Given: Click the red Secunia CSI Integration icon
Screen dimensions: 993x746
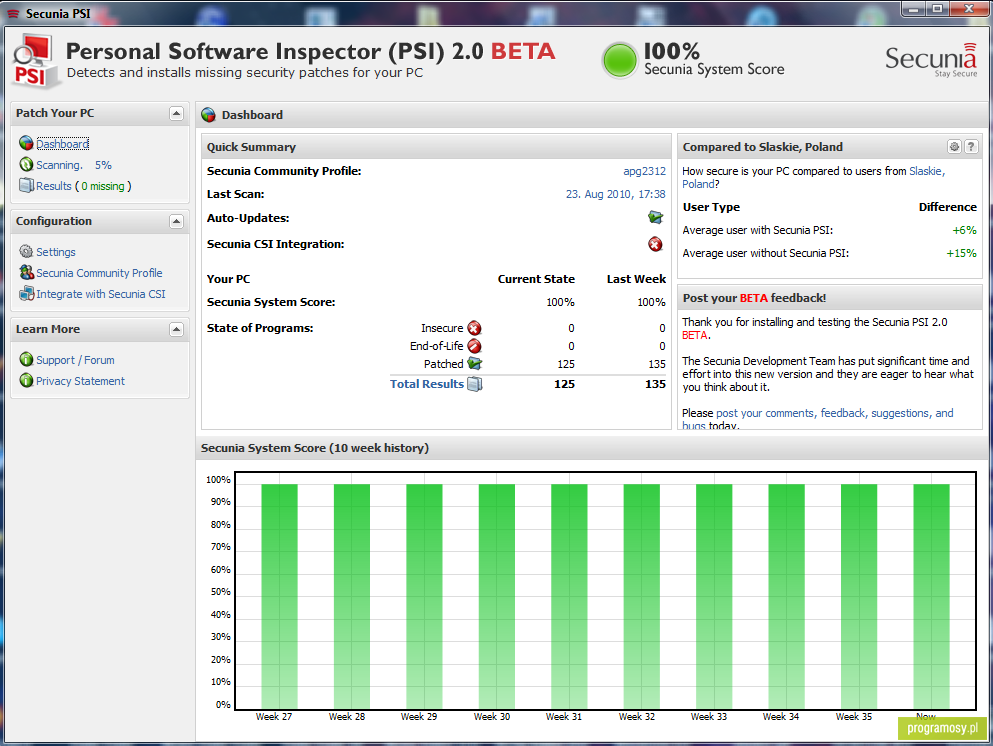Looking at the screenshot, I should [655, 244].
